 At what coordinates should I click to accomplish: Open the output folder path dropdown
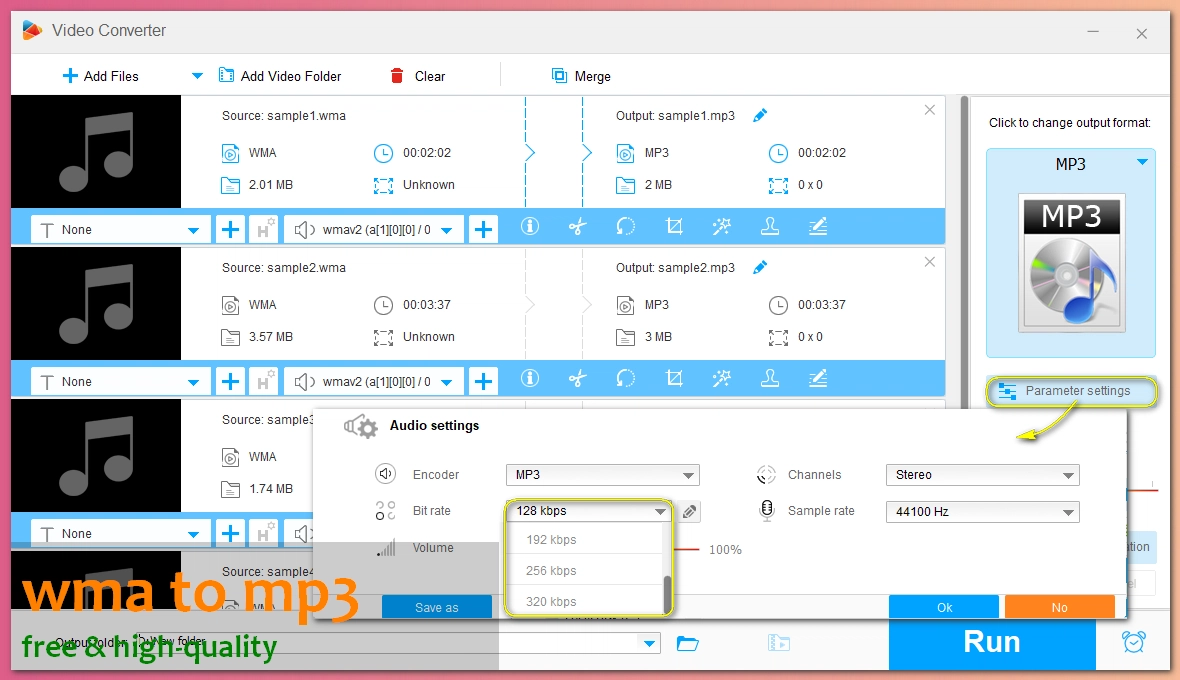[x=649, y=643]
